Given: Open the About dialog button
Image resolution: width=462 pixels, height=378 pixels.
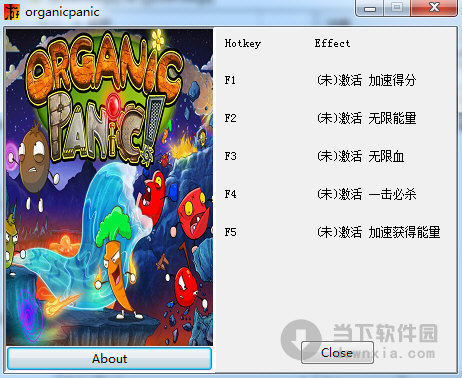Looking at the screenshot, I should (x=109, y=359).
